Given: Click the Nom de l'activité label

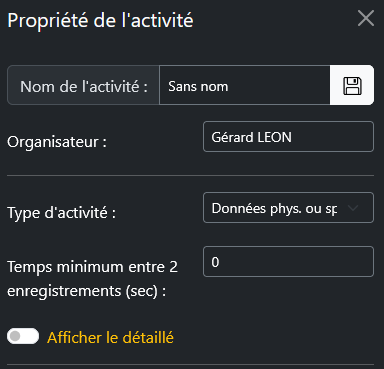Looking at the screenshot, I should click(x=84, y=87).
